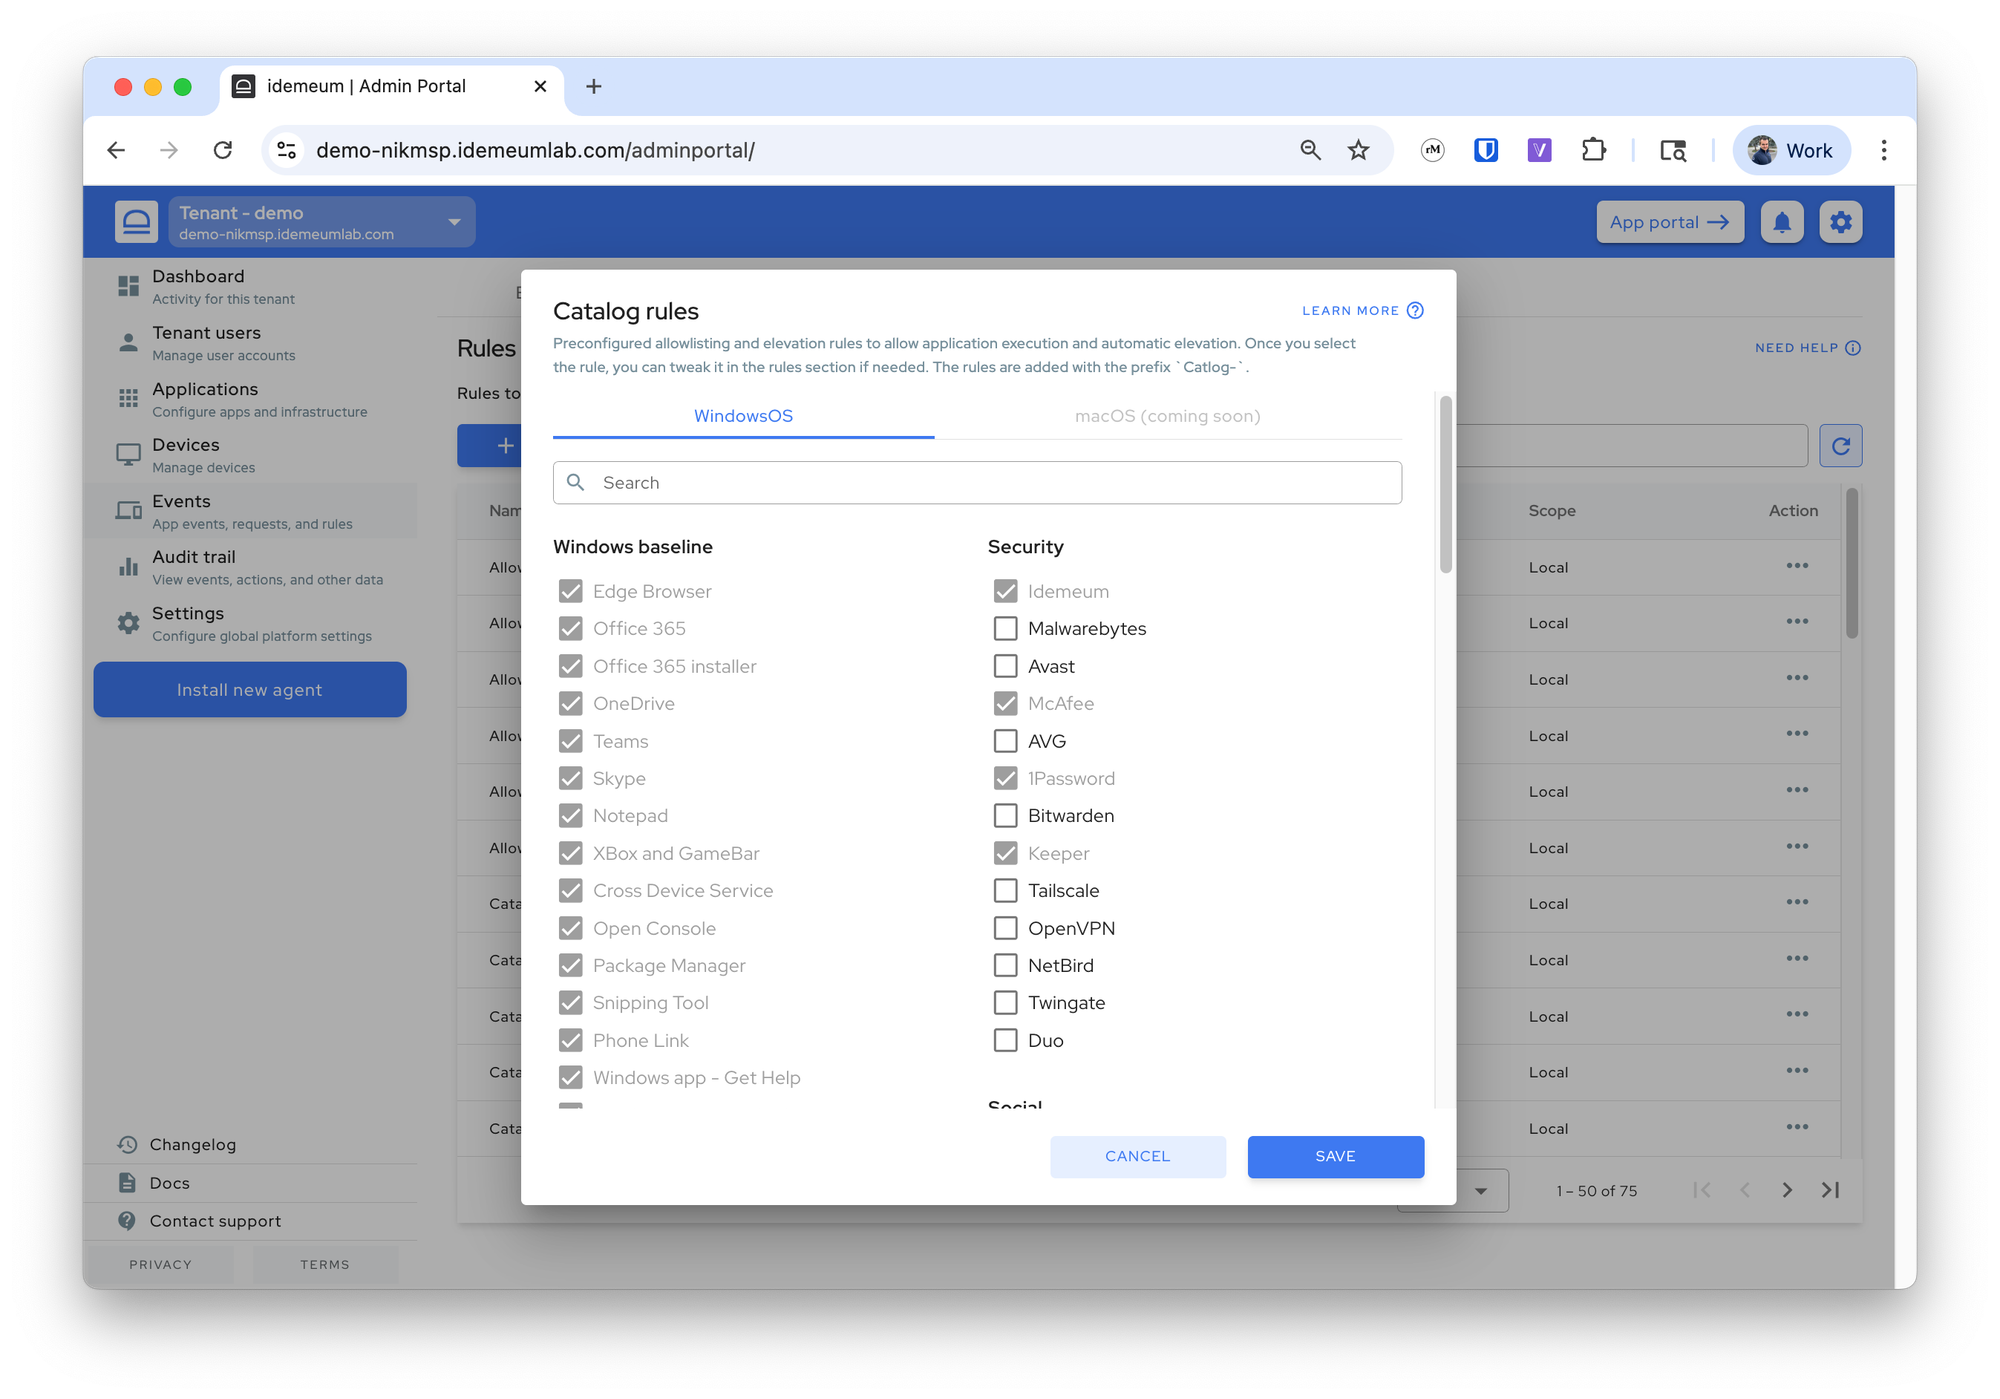The width and height of the screenshot is (2000, 1399).
Task: Enable the Twingate checkbox
Action: click(x=1005, y=1003)
